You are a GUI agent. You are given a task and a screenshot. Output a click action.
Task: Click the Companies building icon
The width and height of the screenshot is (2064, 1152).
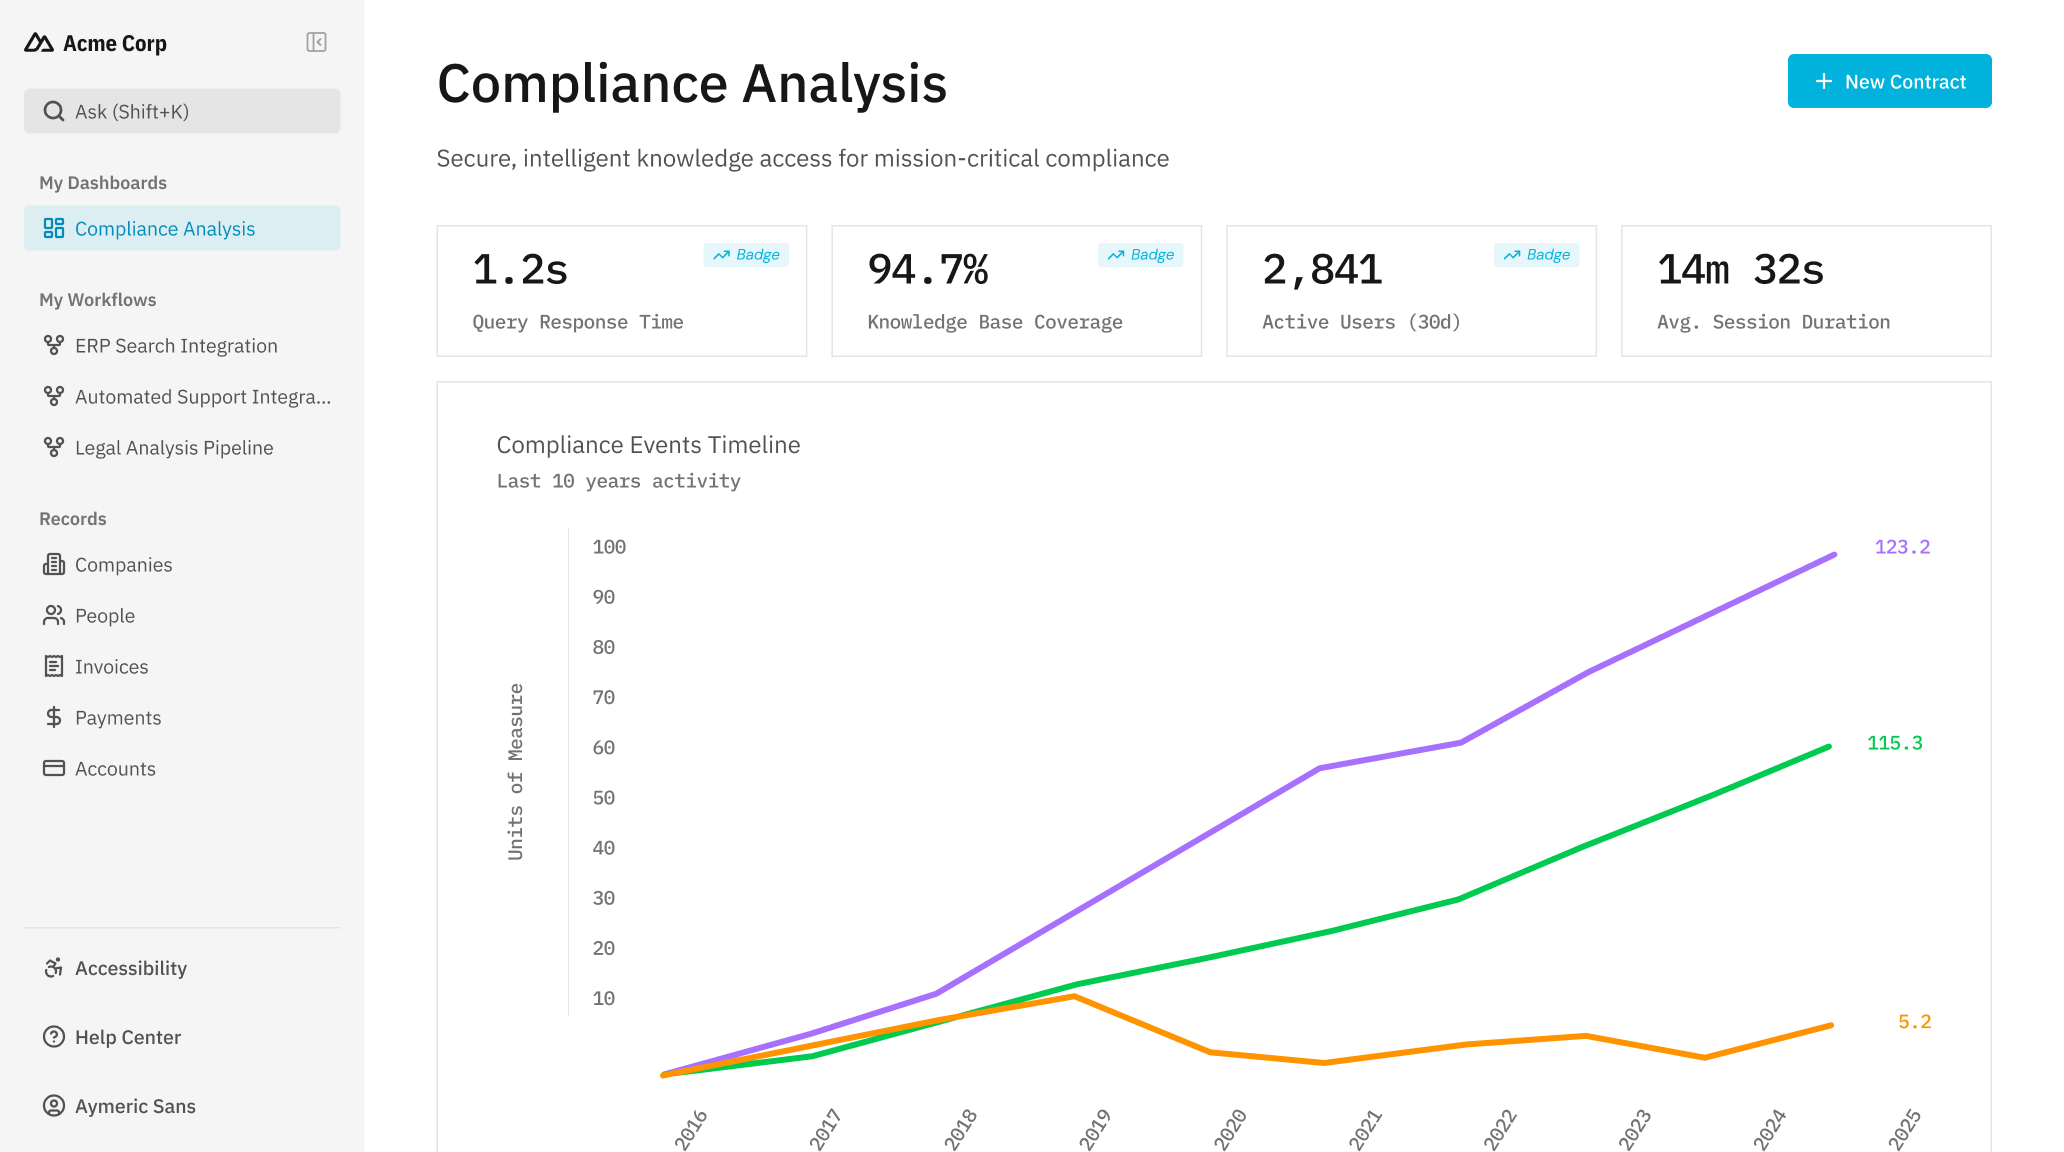(x=54, y=565)
